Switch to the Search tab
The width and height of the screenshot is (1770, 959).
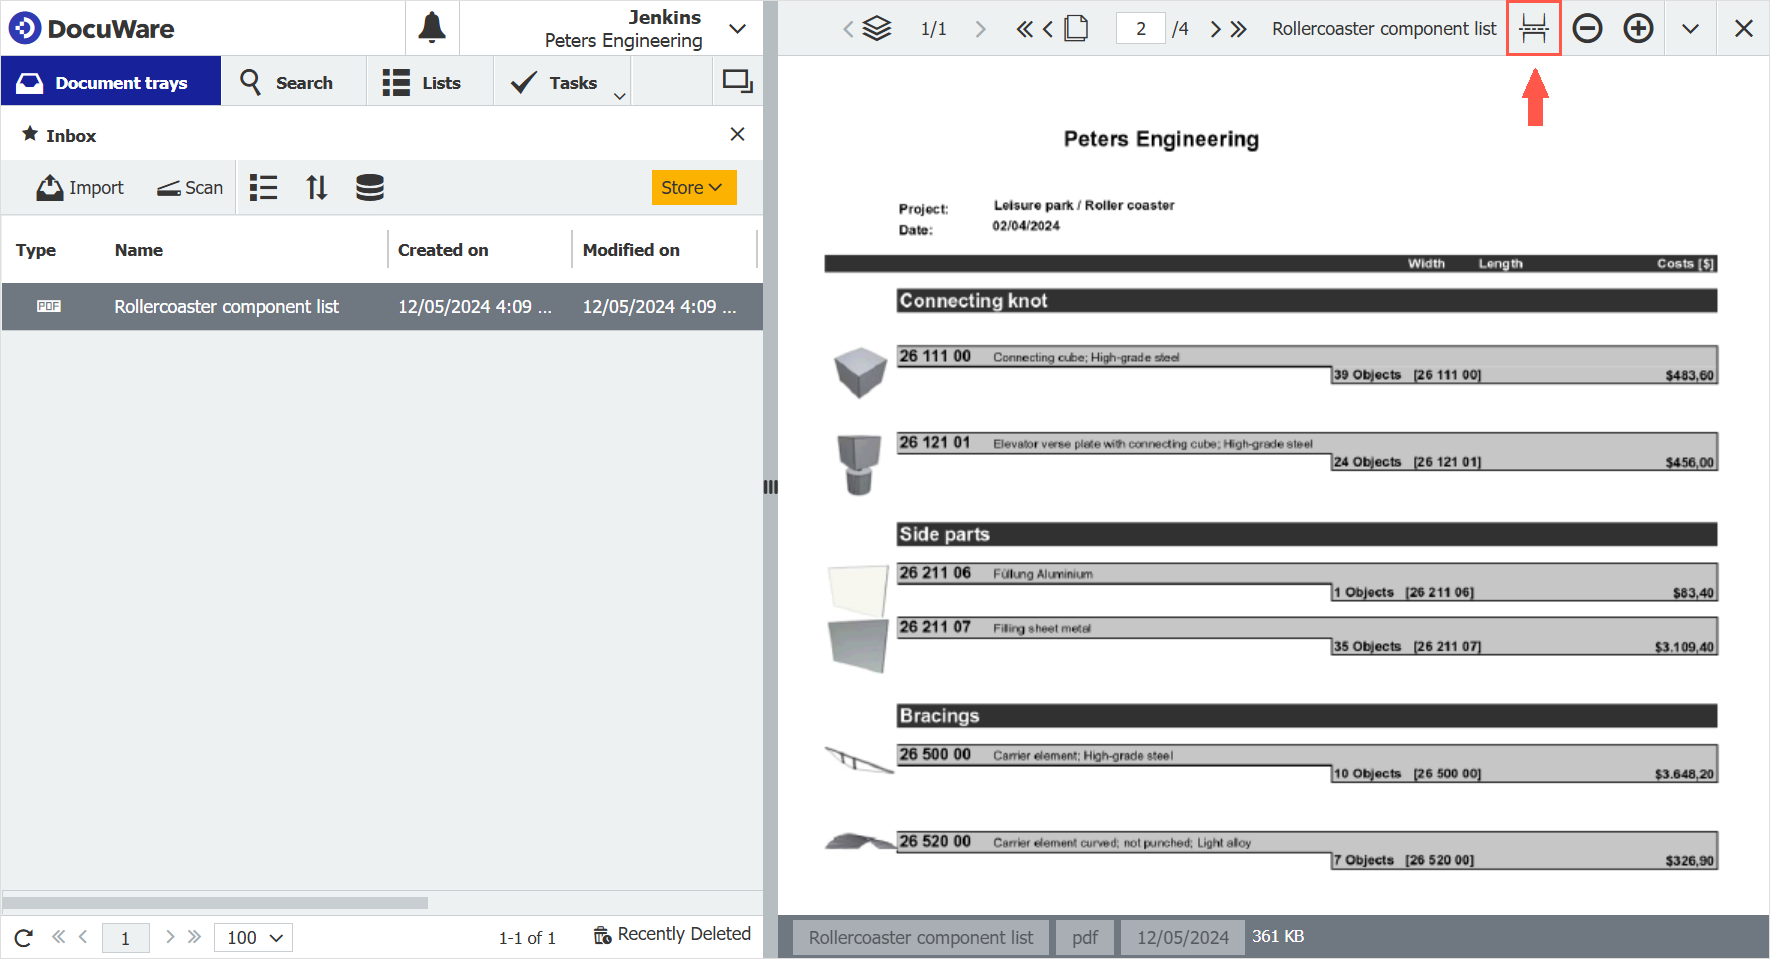292,82
